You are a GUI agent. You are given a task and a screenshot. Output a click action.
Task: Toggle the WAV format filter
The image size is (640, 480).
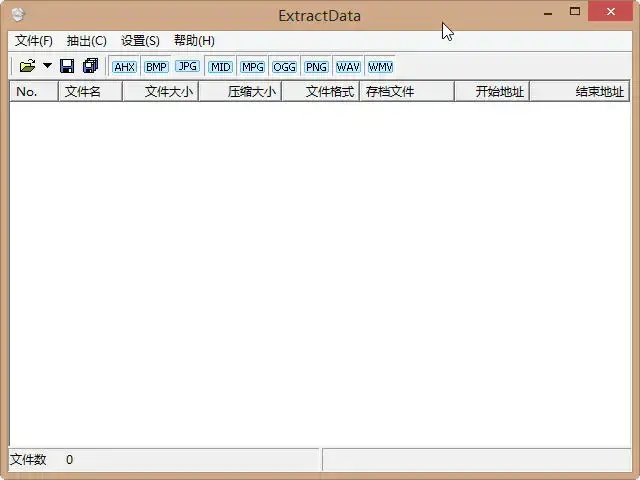pyautogui.click(x=348, y=67)
